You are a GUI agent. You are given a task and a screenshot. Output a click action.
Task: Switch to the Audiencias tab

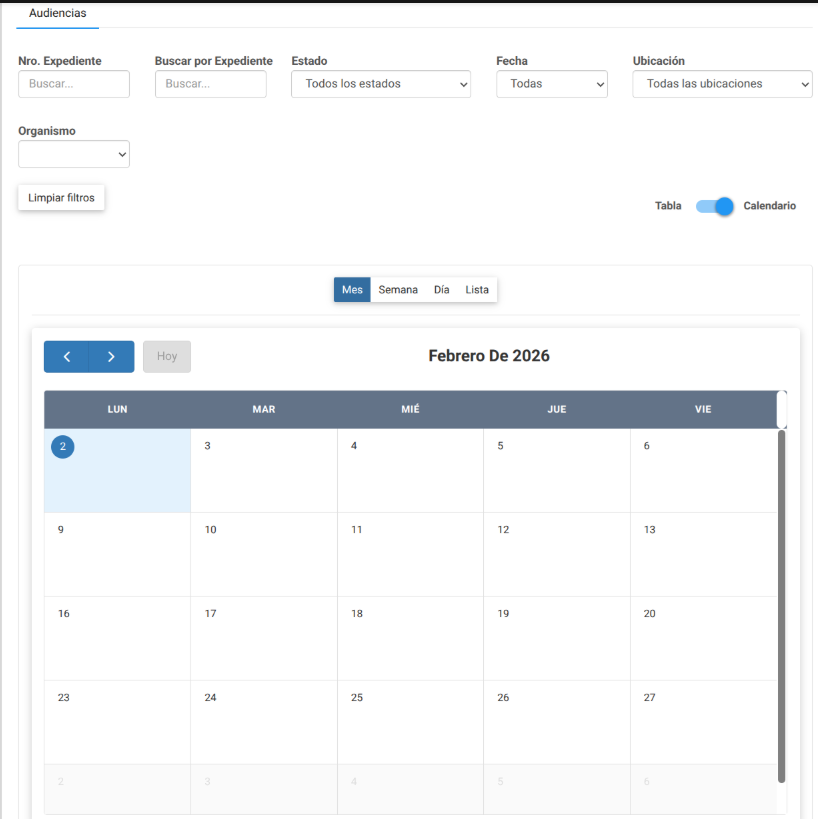click(x=57, y=13)
